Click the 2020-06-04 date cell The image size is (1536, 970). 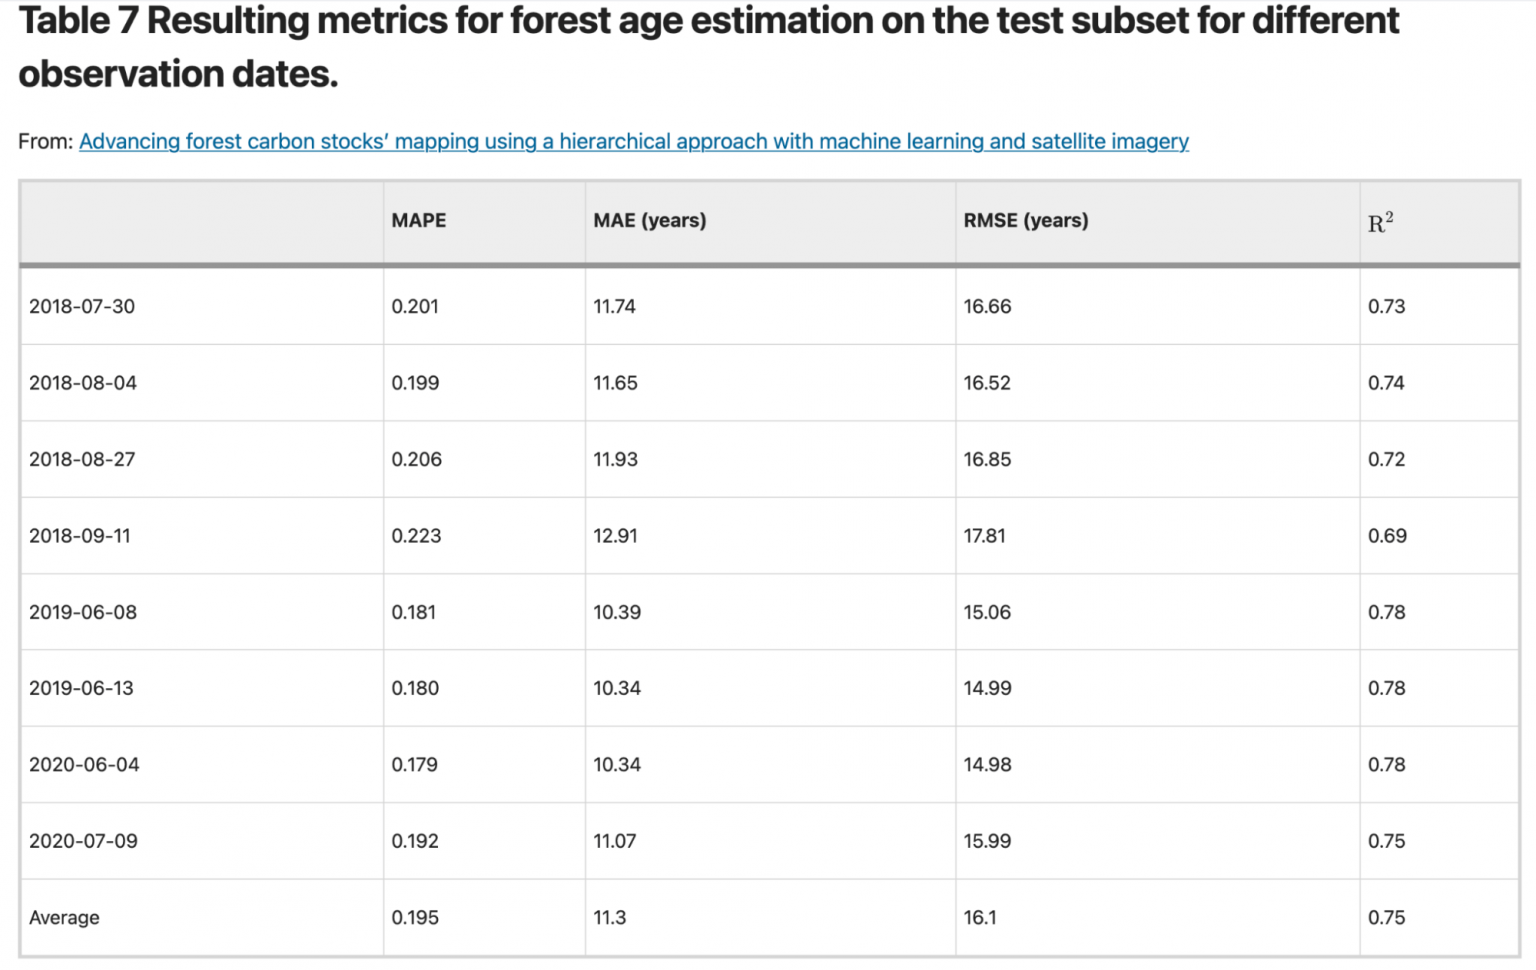tap(84, 765)
